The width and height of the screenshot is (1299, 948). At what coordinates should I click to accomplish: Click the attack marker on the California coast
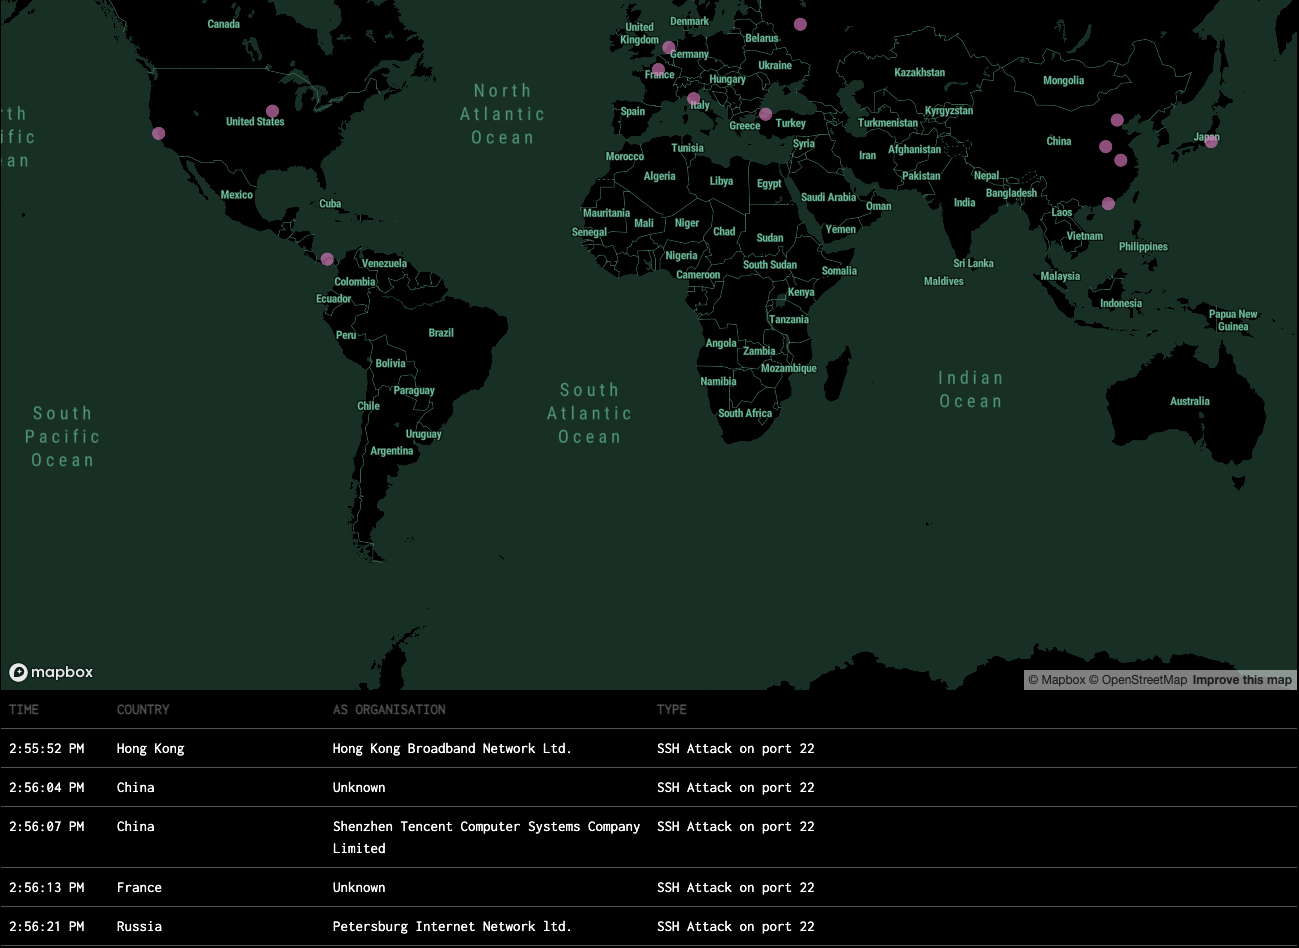click(x=158, y=133)
